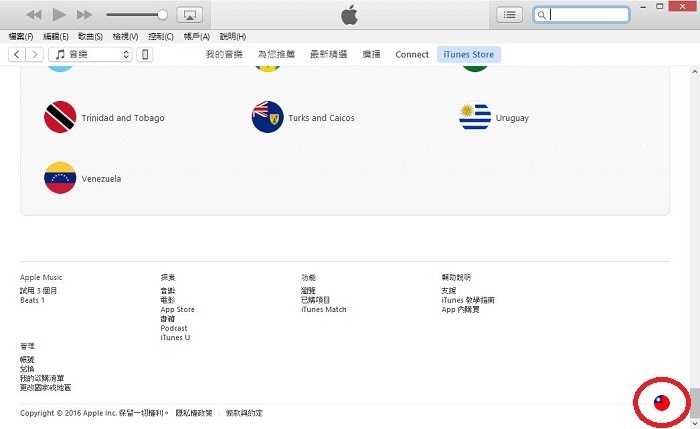
Task: Open the AirPlay output icon
Action: (x=190, y=15)
